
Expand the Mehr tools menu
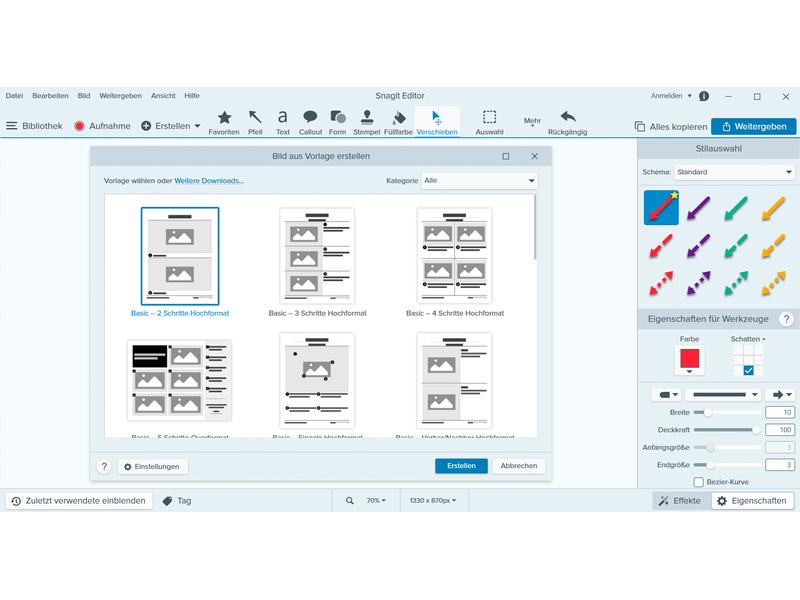pos(532,122)
